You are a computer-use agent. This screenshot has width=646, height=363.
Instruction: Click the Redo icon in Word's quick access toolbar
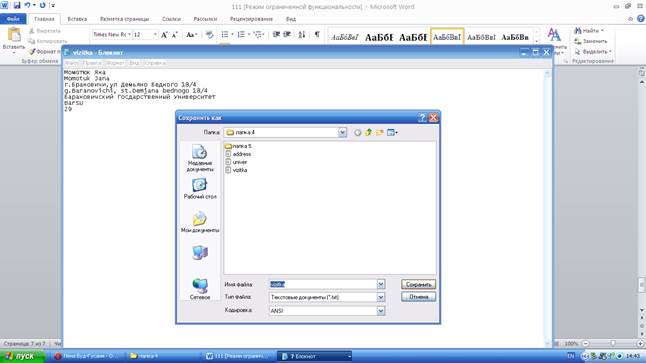(42, 5)
